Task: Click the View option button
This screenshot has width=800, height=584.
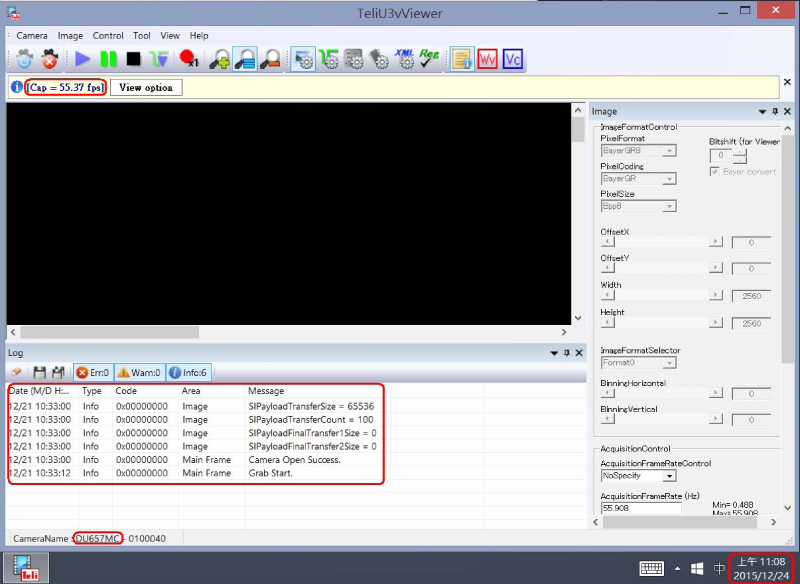Action: 146,87
